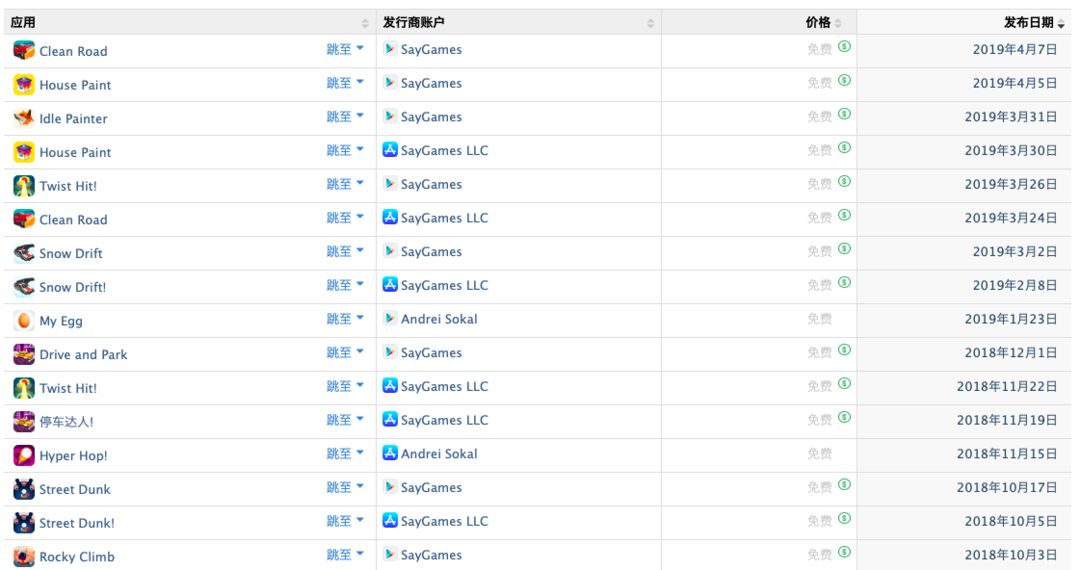The image size is (1080, 570).
Task: Open SayGames LLC publisher in 停车达人! row
Action: click(x=444, y=421)
